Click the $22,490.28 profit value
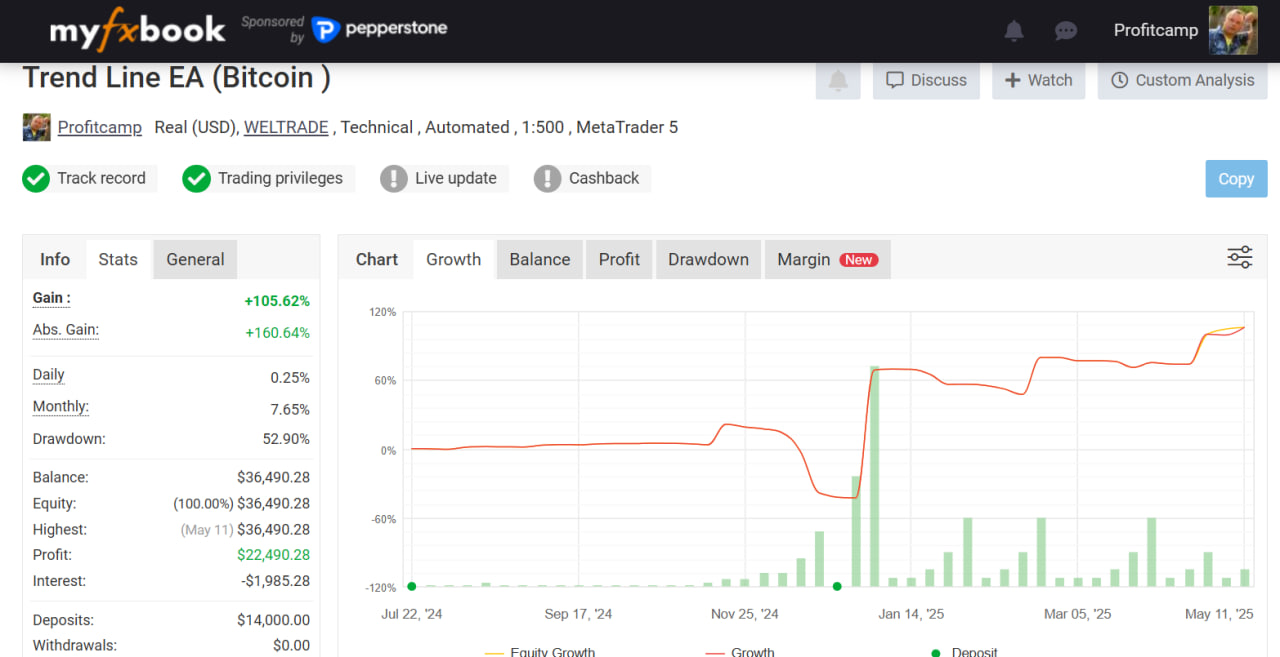The height and width of the screenshot is (657, 1280). [x=273, y=555]
